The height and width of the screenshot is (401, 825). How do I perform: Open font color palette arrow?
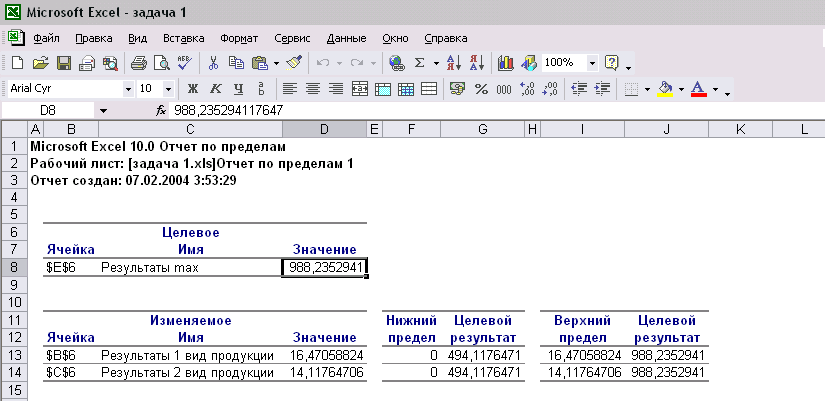coord(715,89)
